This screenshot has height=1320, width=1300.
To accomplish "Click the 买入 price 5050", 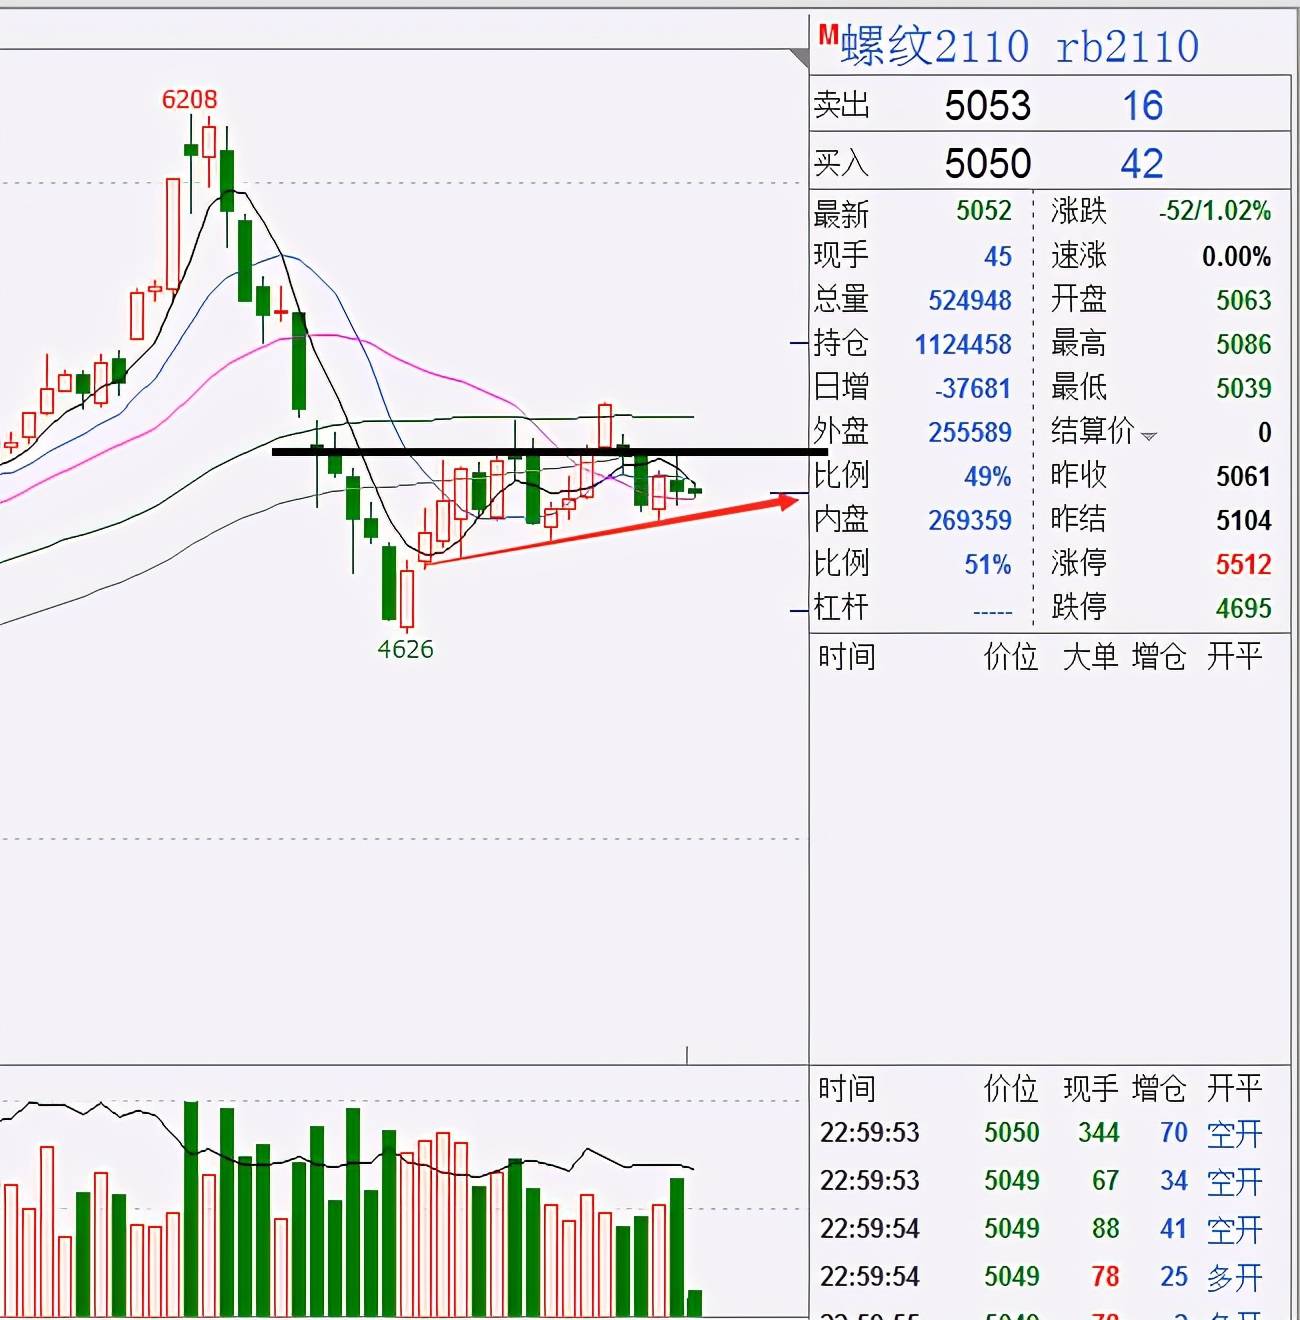I will tap(987, 164).
